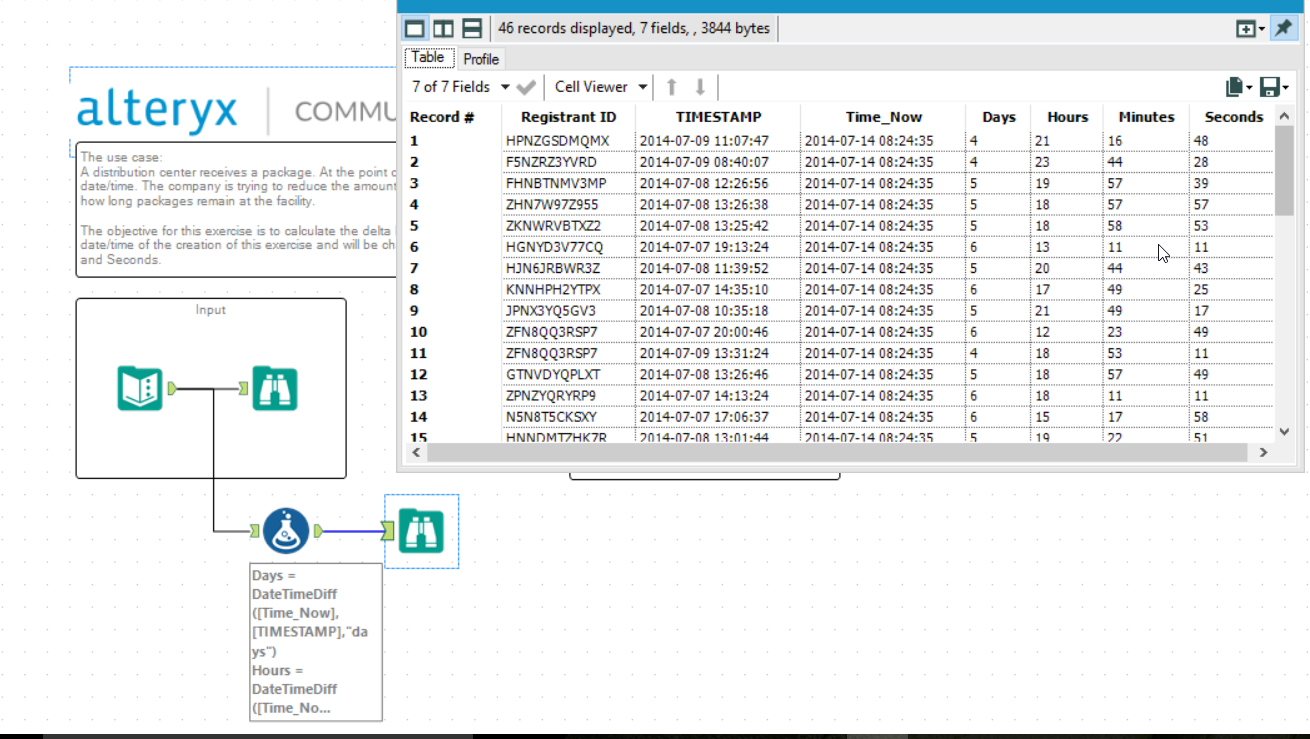Select the Table tab in Results

click(428, 57)
